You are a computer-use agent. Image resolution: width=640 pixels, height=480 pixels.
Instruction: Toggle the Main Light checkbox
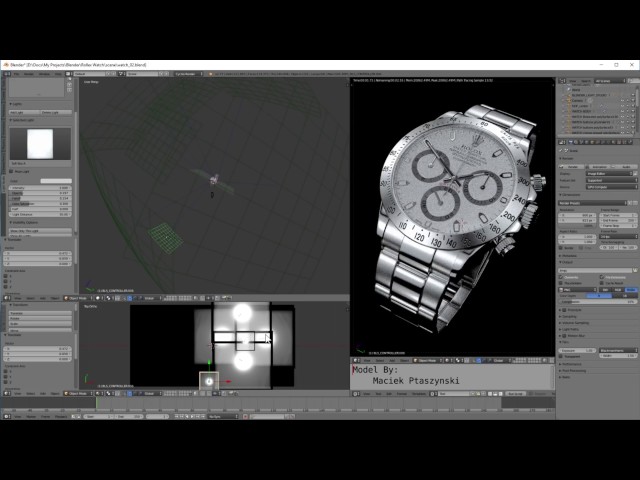pos(11,171)
